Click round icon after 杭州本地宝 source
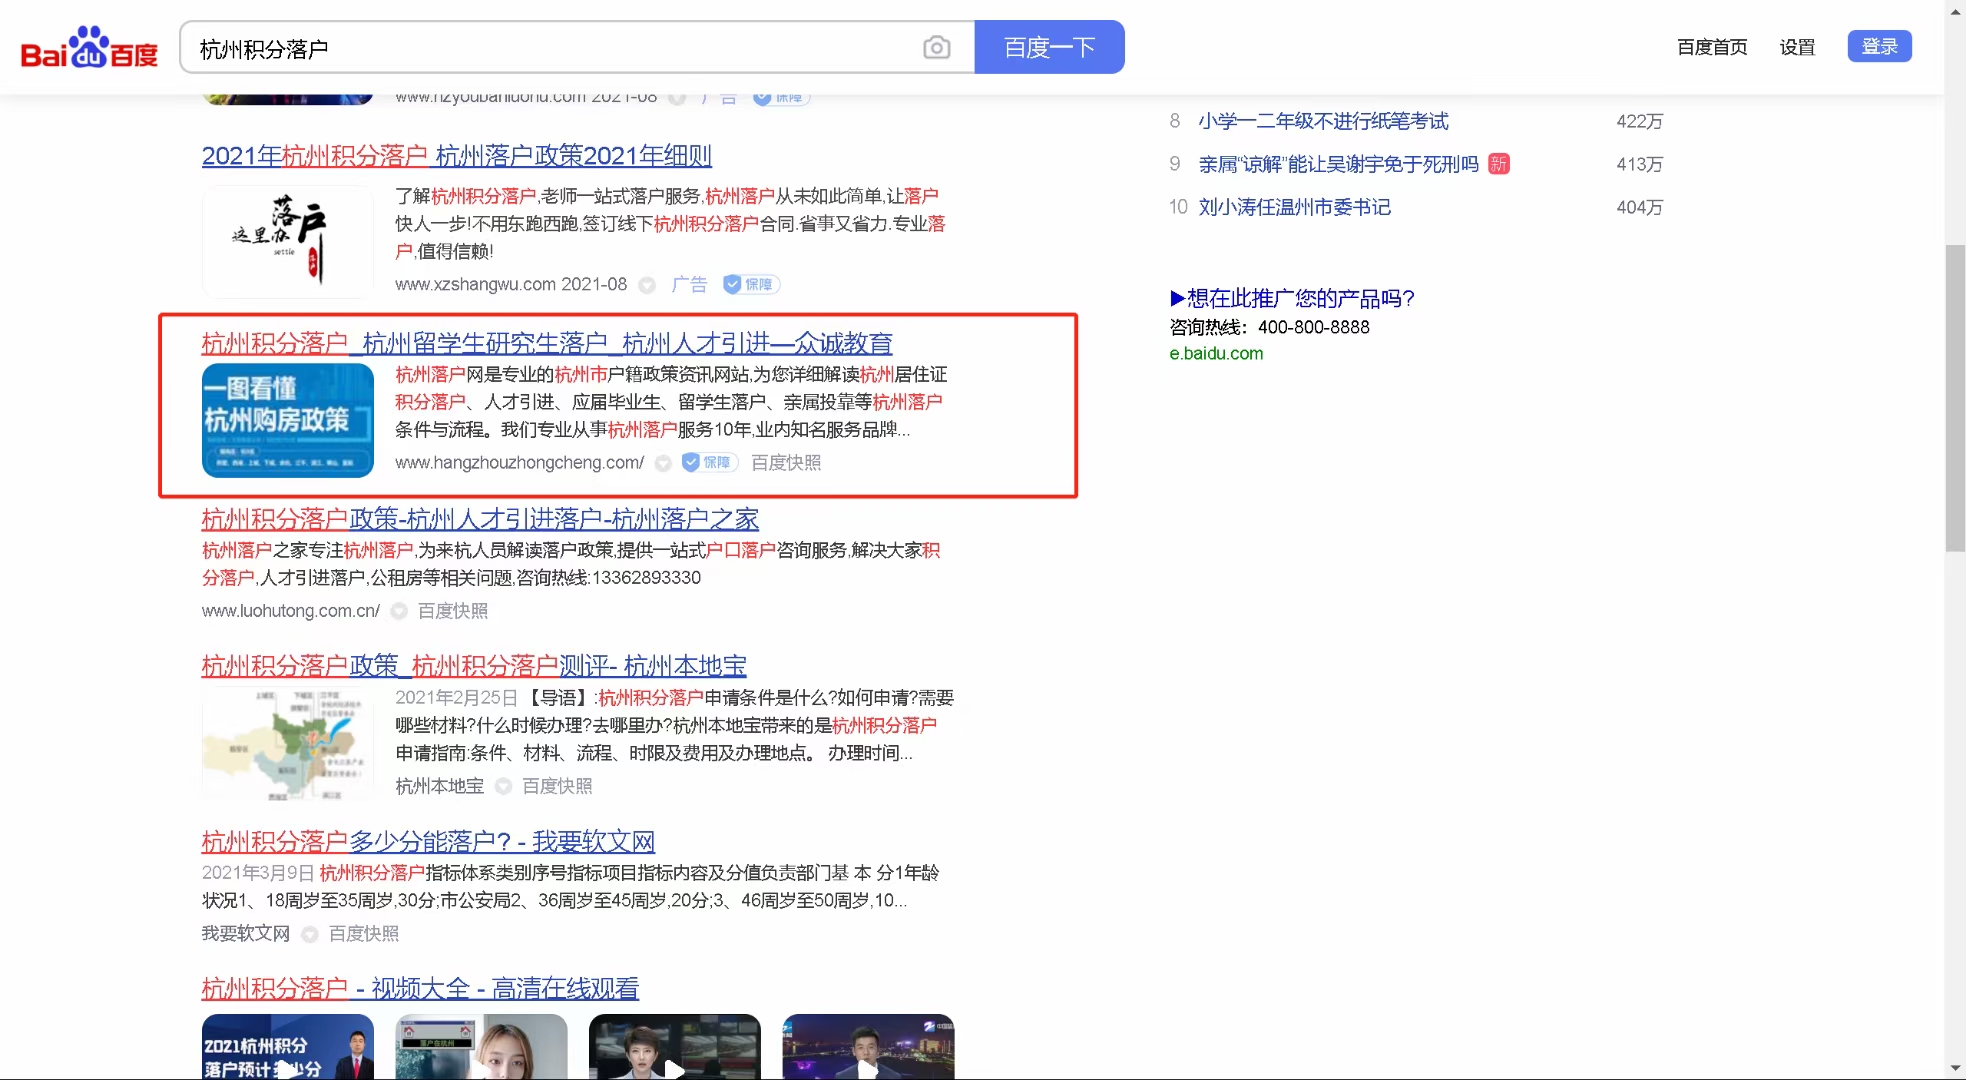 pos(504,786)
